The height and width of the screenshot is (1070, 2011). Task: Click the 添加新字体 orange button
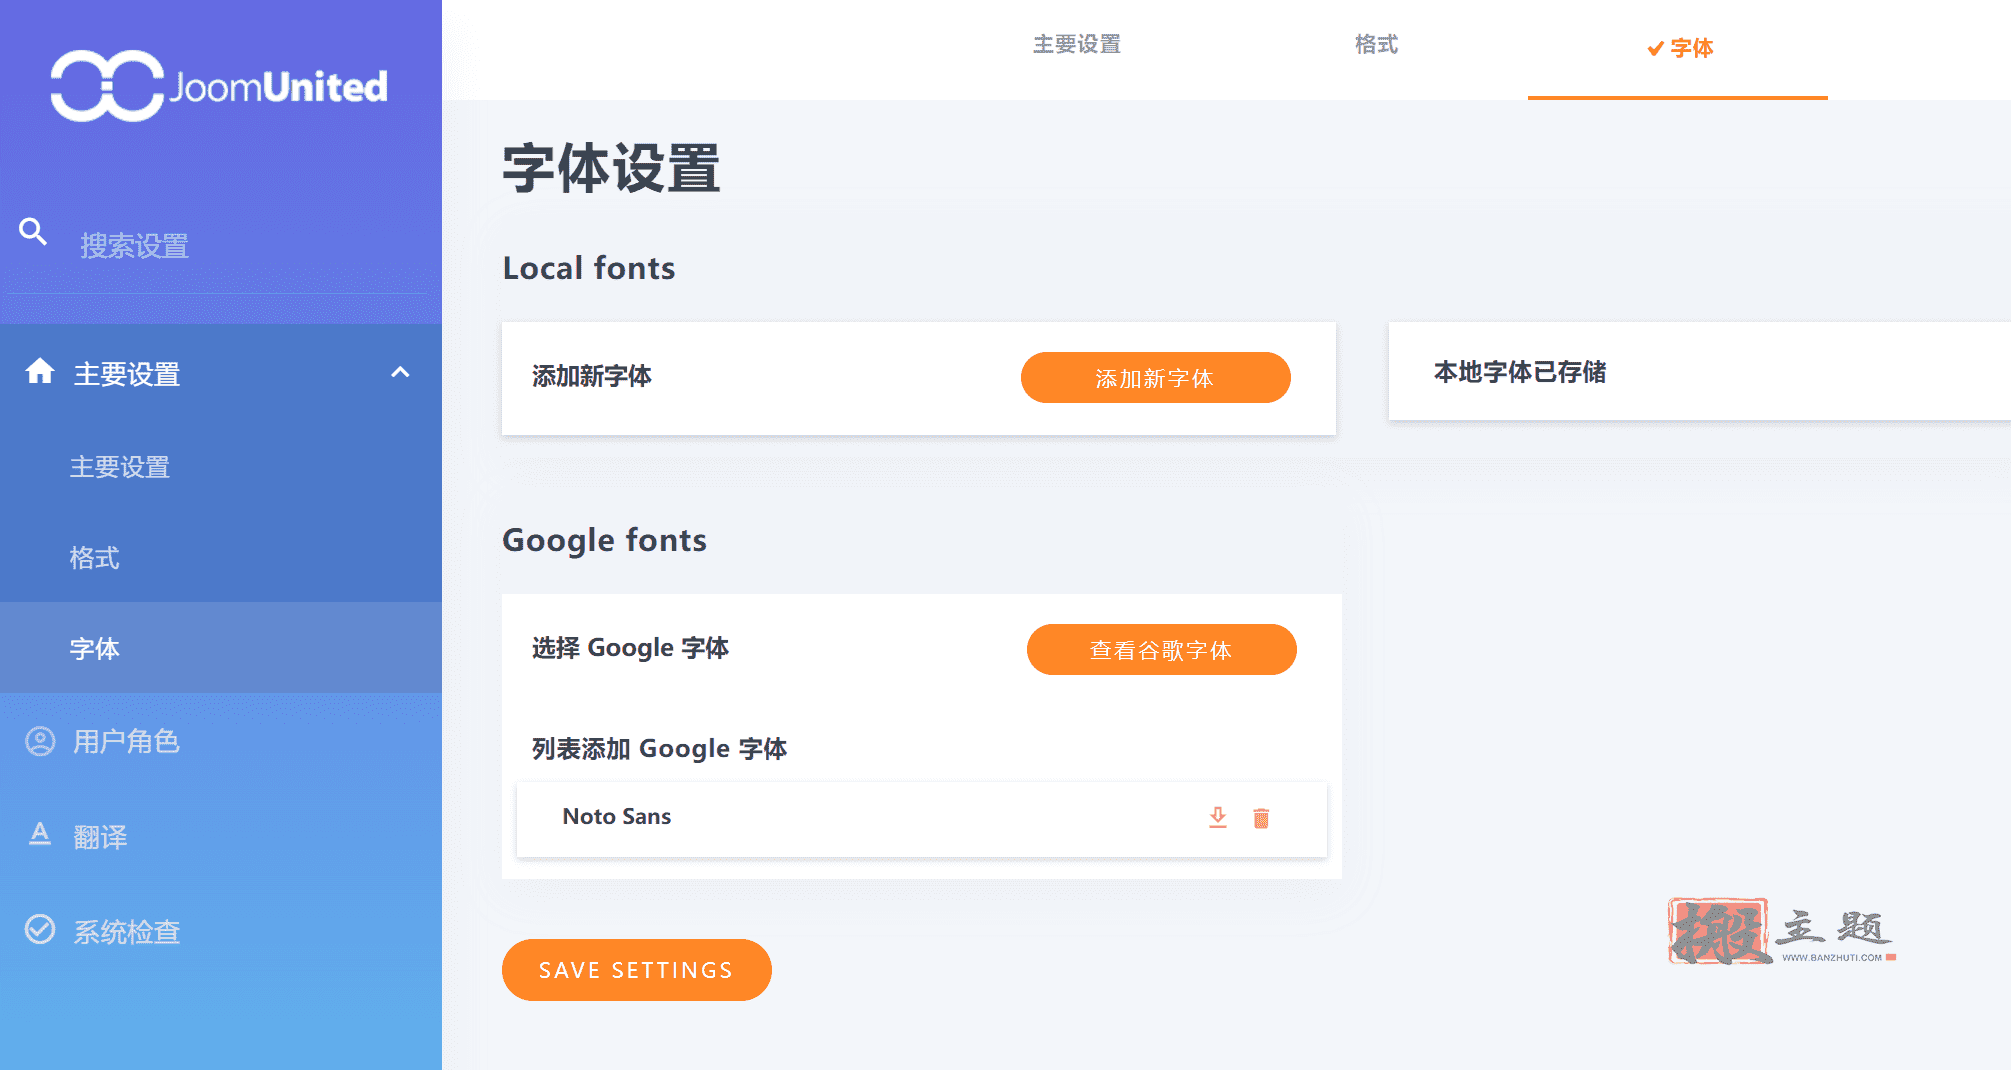1156,378
